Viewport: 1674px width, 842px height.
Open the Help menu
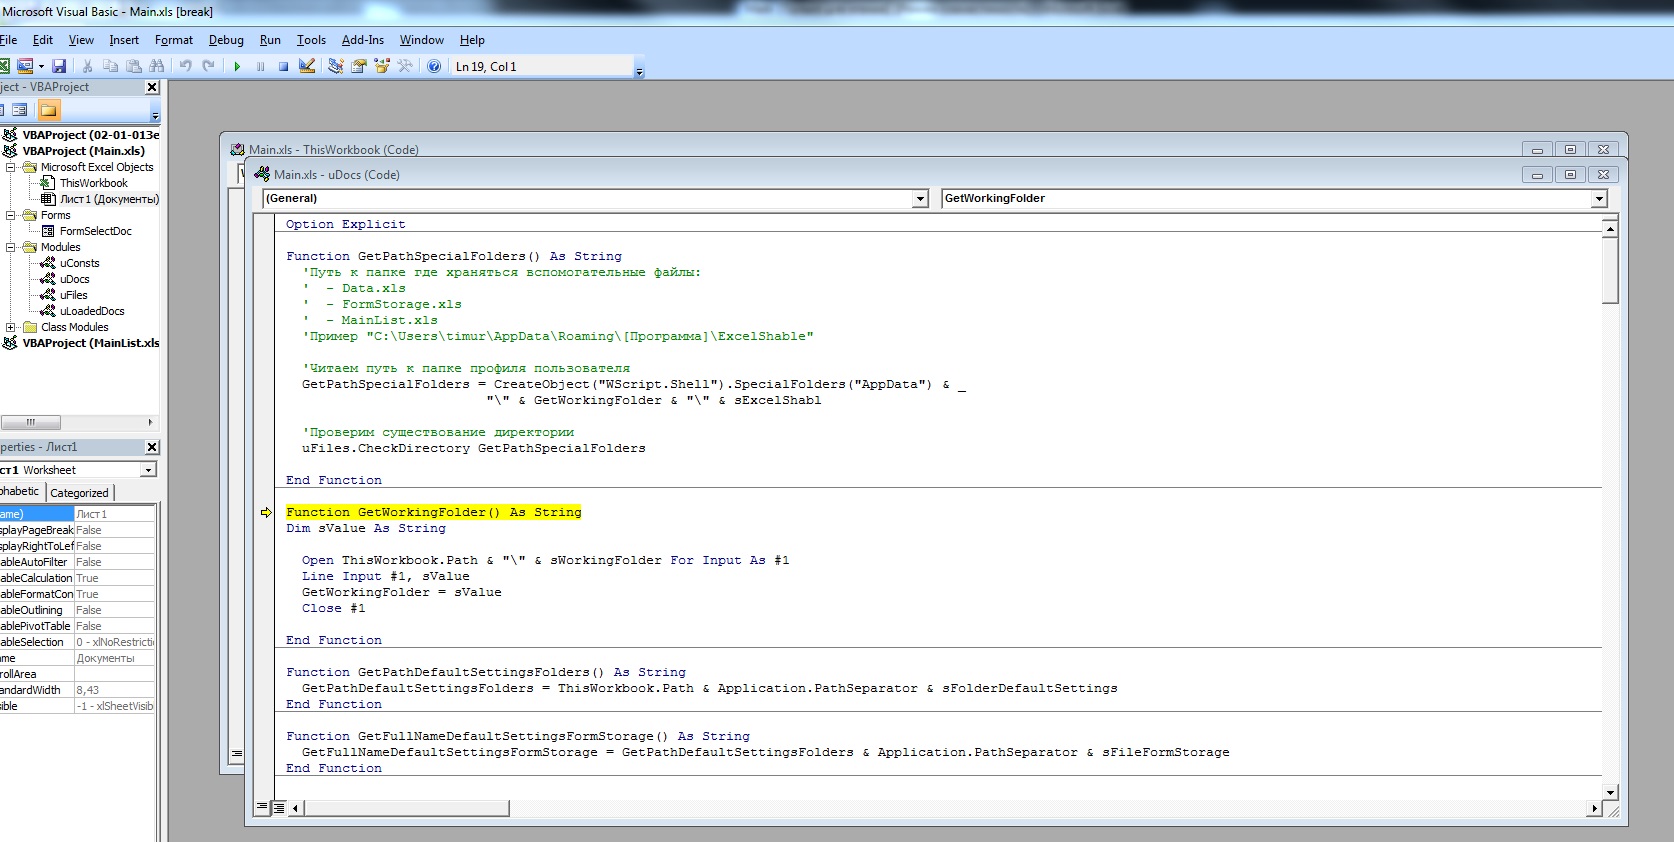472,40
